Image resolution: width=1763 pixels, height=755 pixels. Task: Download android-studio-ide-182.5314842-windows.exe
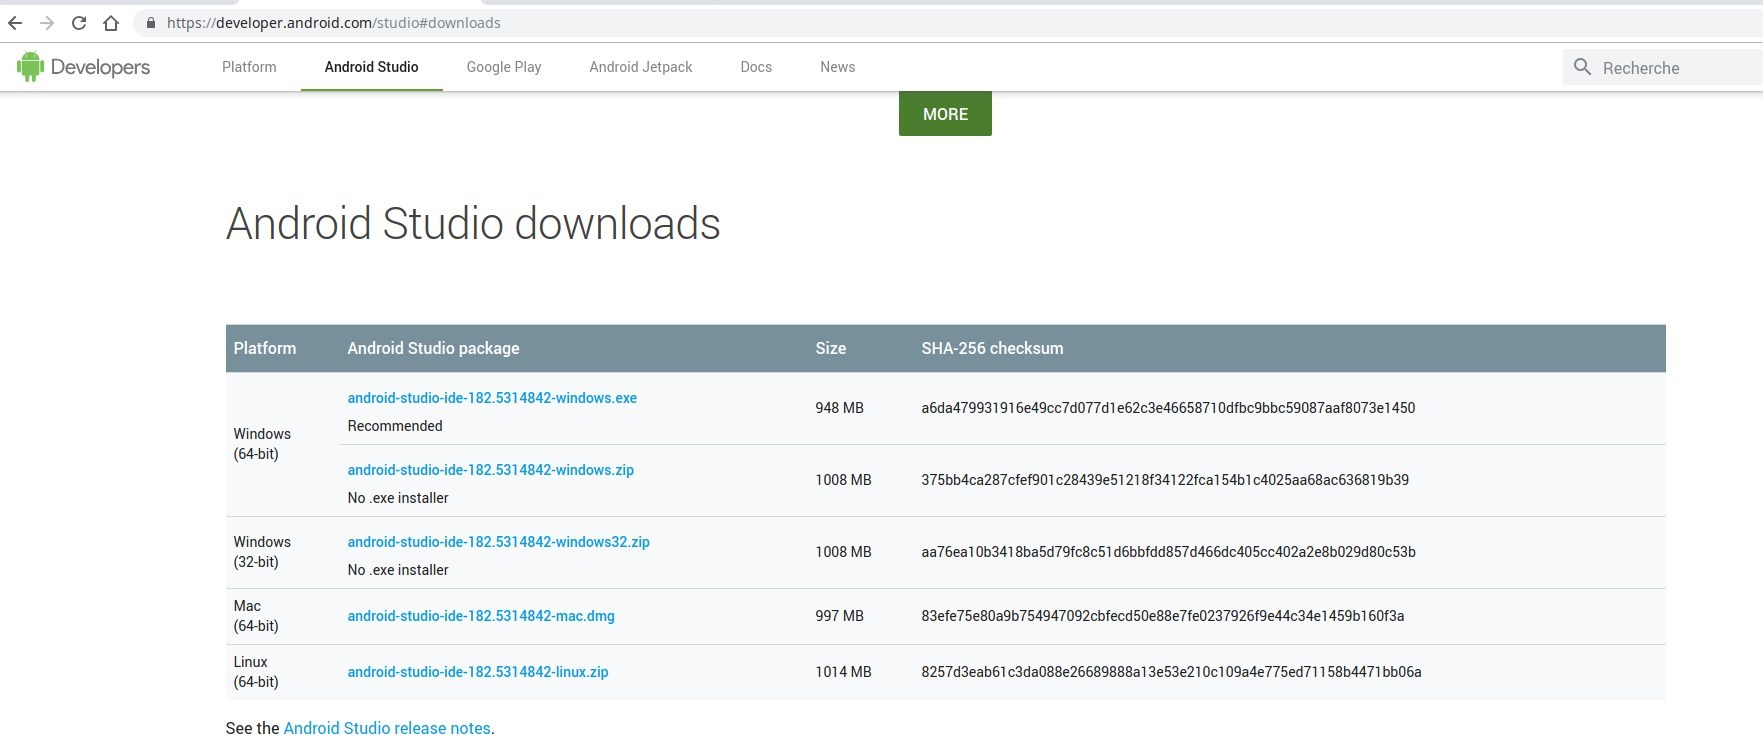tap(492, 398)
